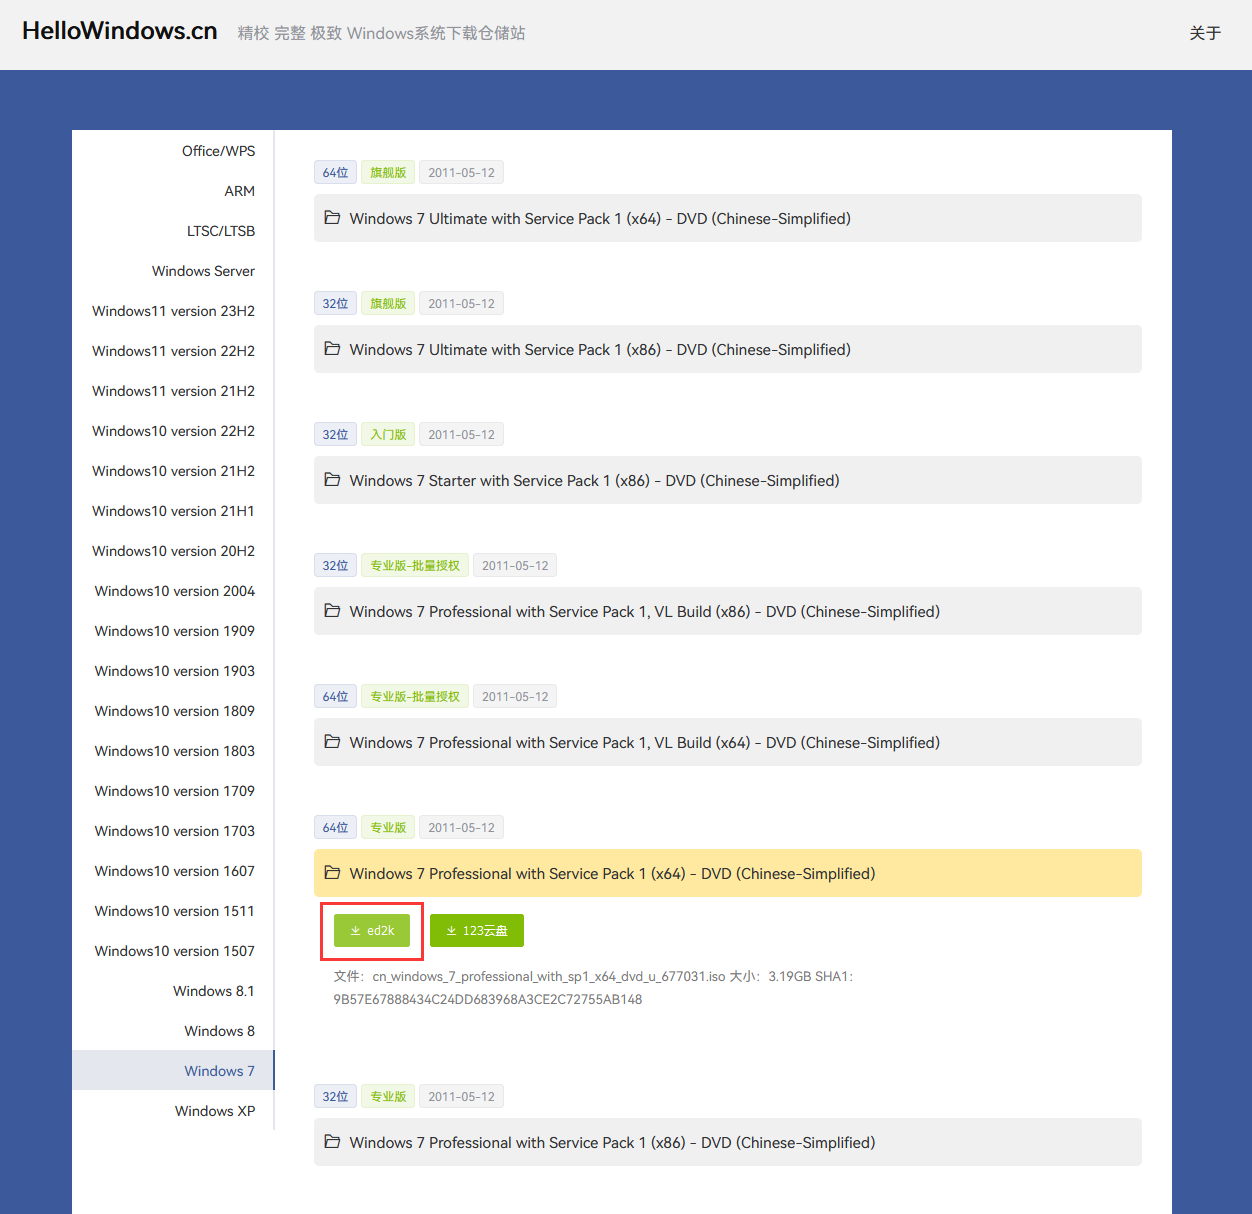This screenshot has height=1214, width=1252.
Task: Go to HelloWindows.cn home logo
Action: click(120, 31)
